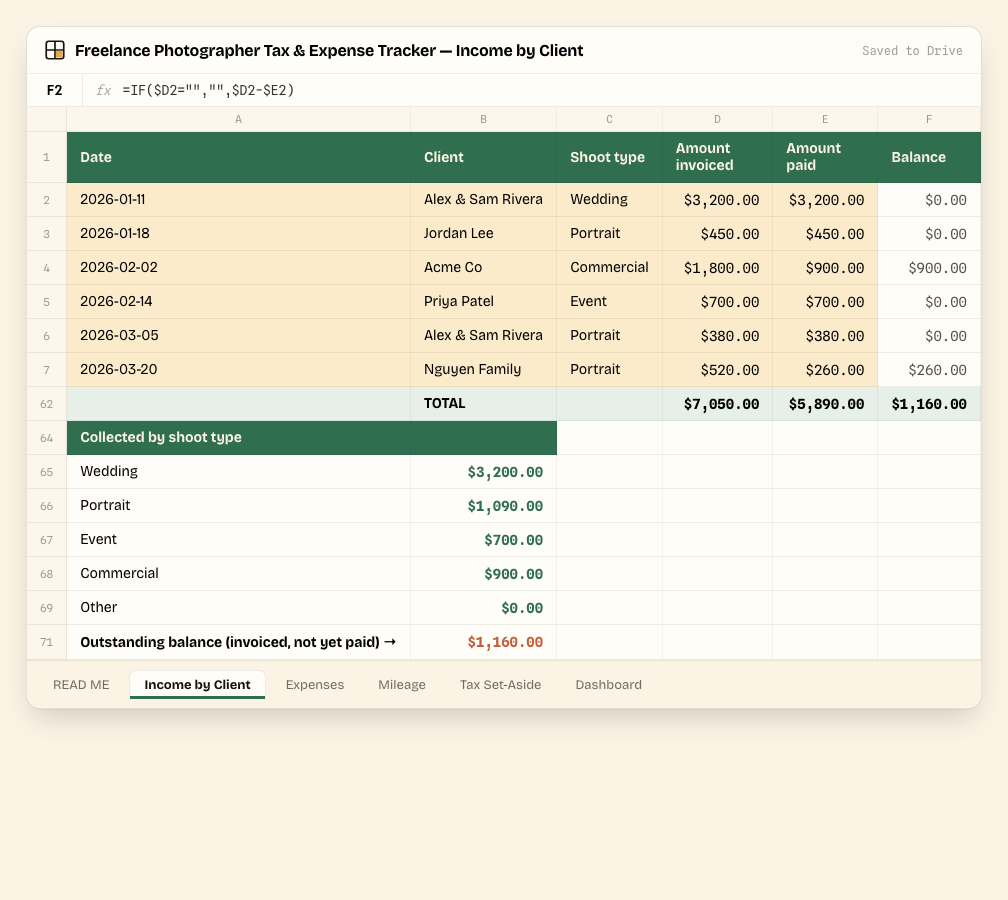Go to the Tax Set-Aside tab
The height and width of the screenshot is (900, 1008).
point(500,685)
